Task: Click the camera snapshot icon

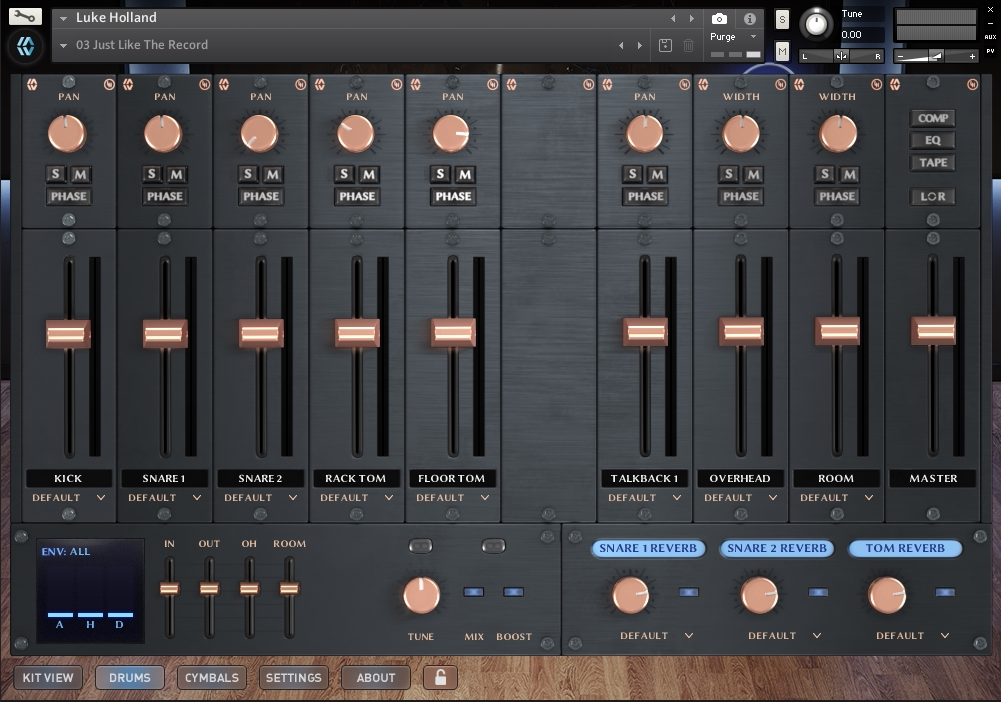Action: tap(719, 19)
